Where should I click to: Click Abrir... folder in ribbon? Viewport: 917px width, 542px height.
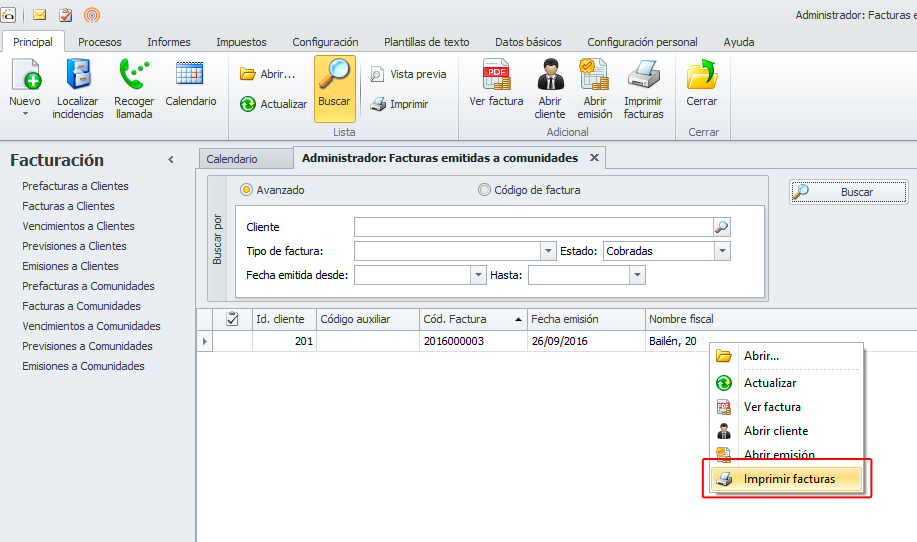coord(267,74)
